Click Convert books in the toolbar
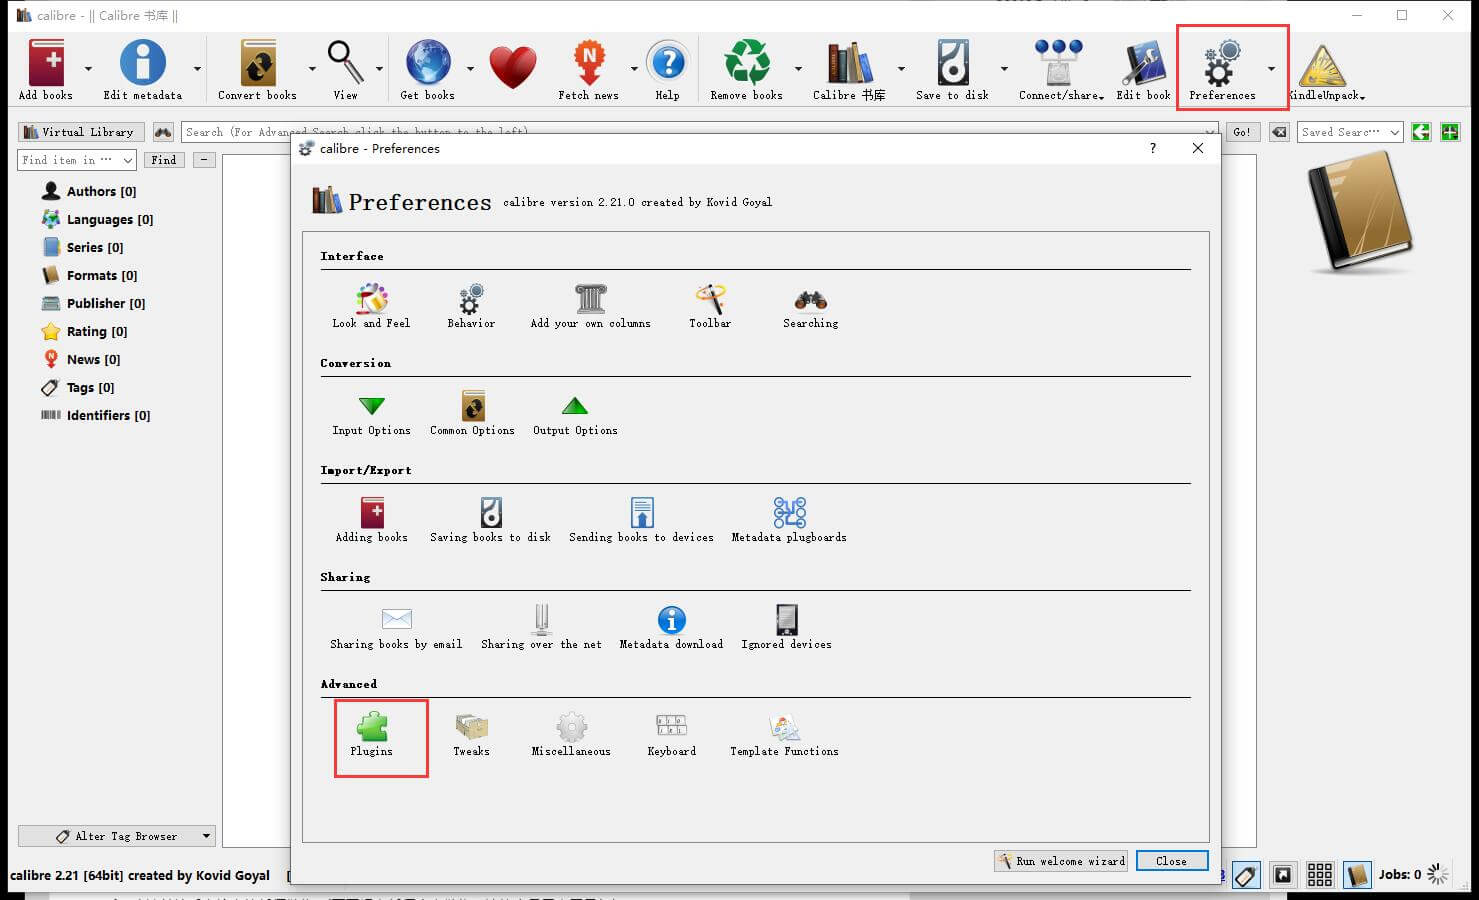Screen dimensions: 1479x900 [257, 68]
